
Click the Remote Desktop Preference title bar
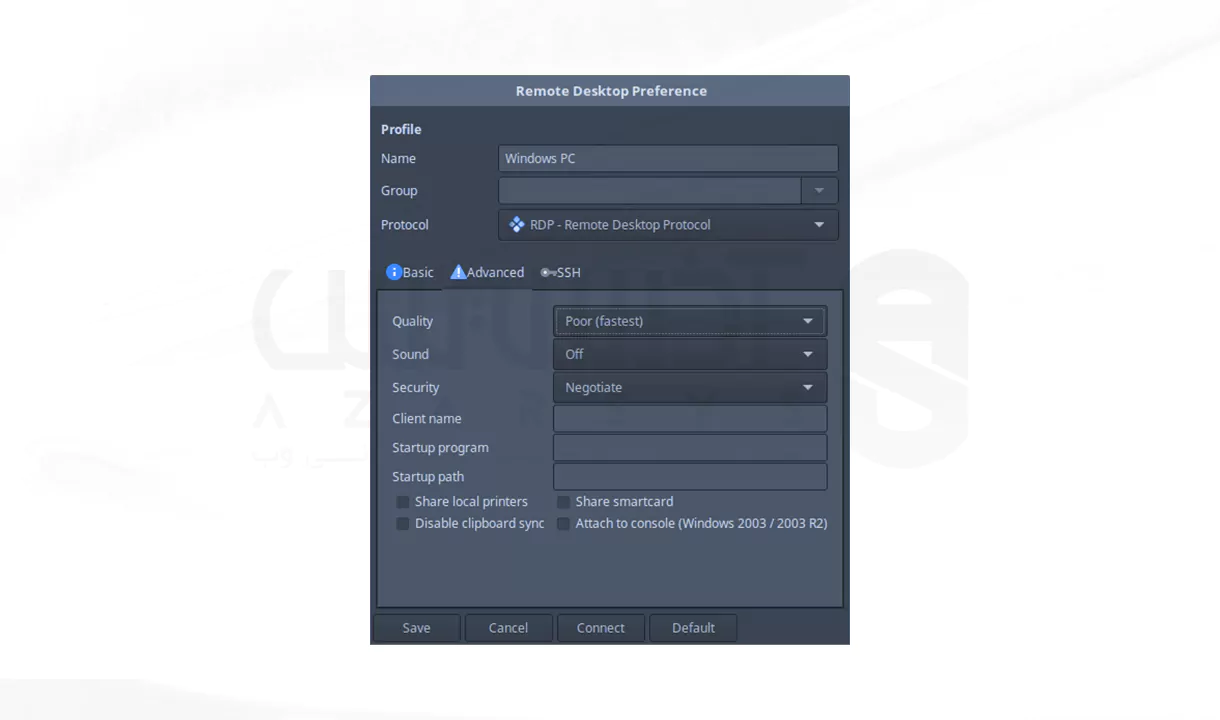pos(610,91)
